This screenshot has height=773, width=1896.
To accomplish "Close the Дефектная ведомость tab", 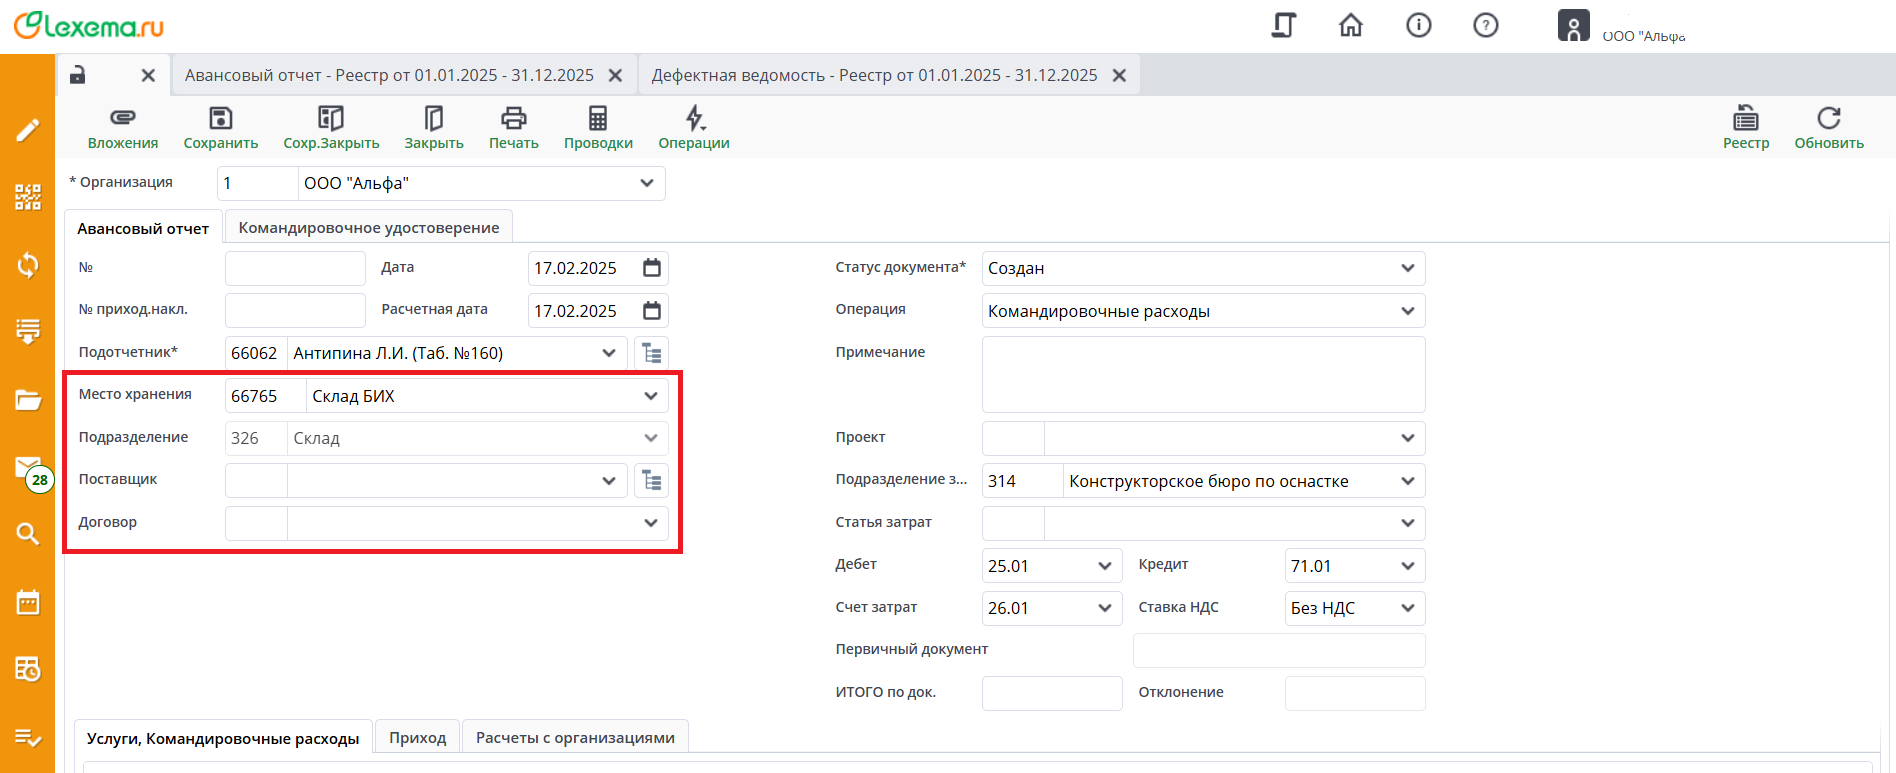I will (1119, 76).
